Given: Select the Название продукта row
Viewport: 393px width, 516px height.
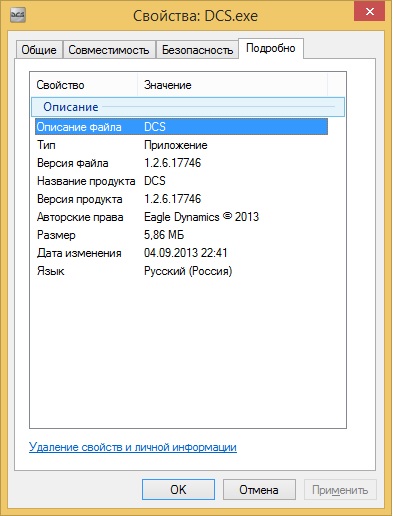Looking at the screenshot, I should (181, 181).
